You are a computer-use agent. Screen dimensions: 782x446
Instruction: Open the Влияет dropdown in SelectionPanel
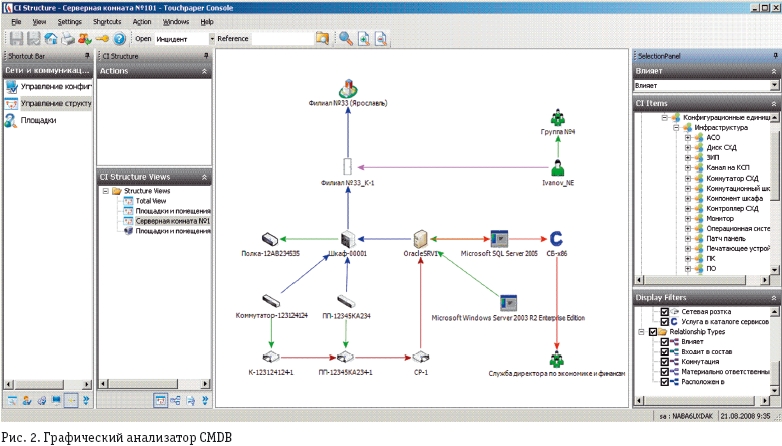pyautogui.click(x=774, y=86)
